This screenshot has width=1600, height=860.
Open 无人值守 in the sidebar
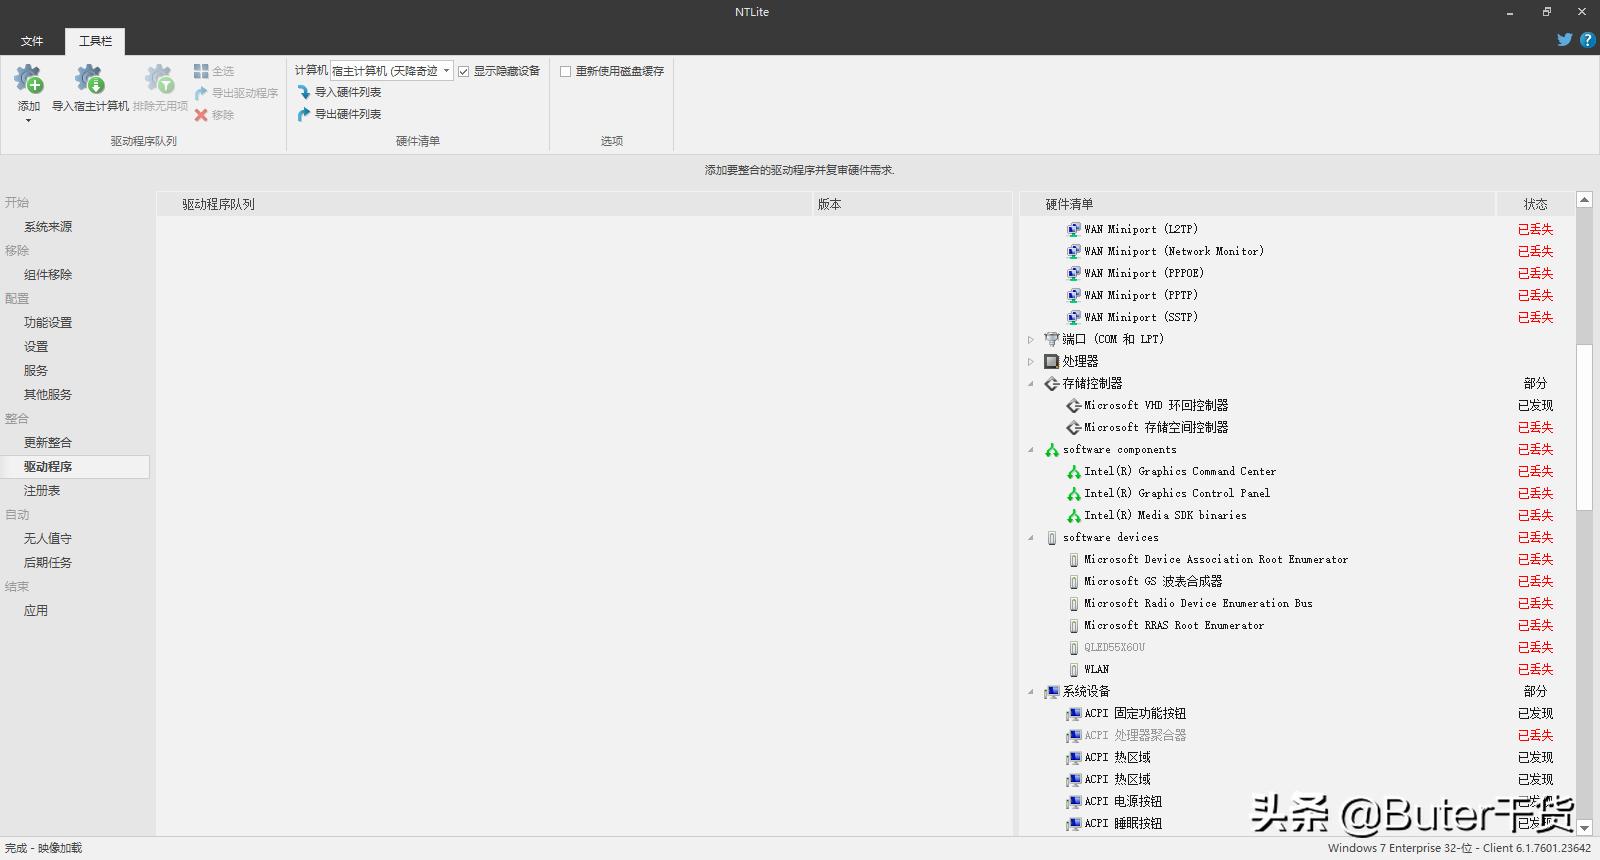point(48,539)
